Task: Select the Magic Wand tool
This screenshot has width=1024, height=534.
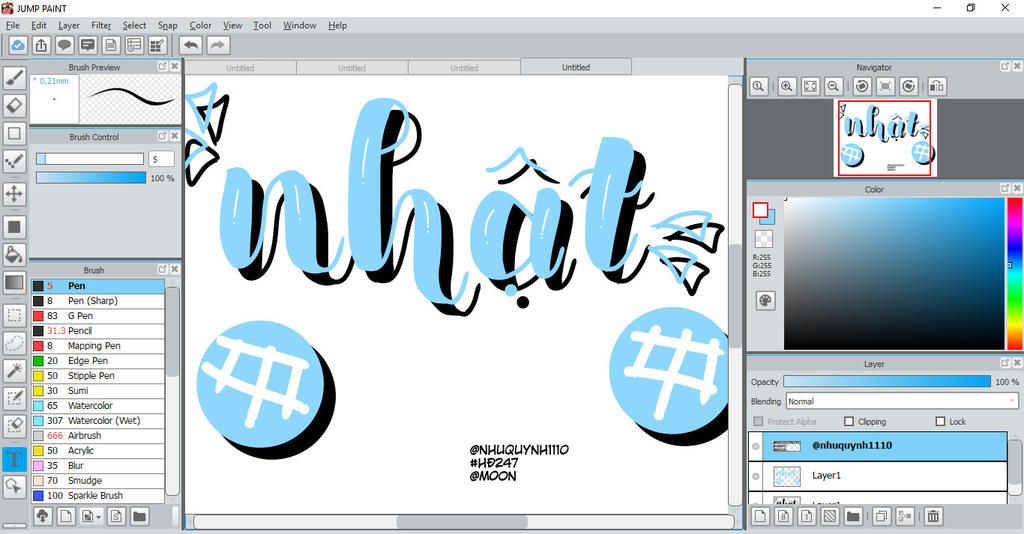Action: 14,371
